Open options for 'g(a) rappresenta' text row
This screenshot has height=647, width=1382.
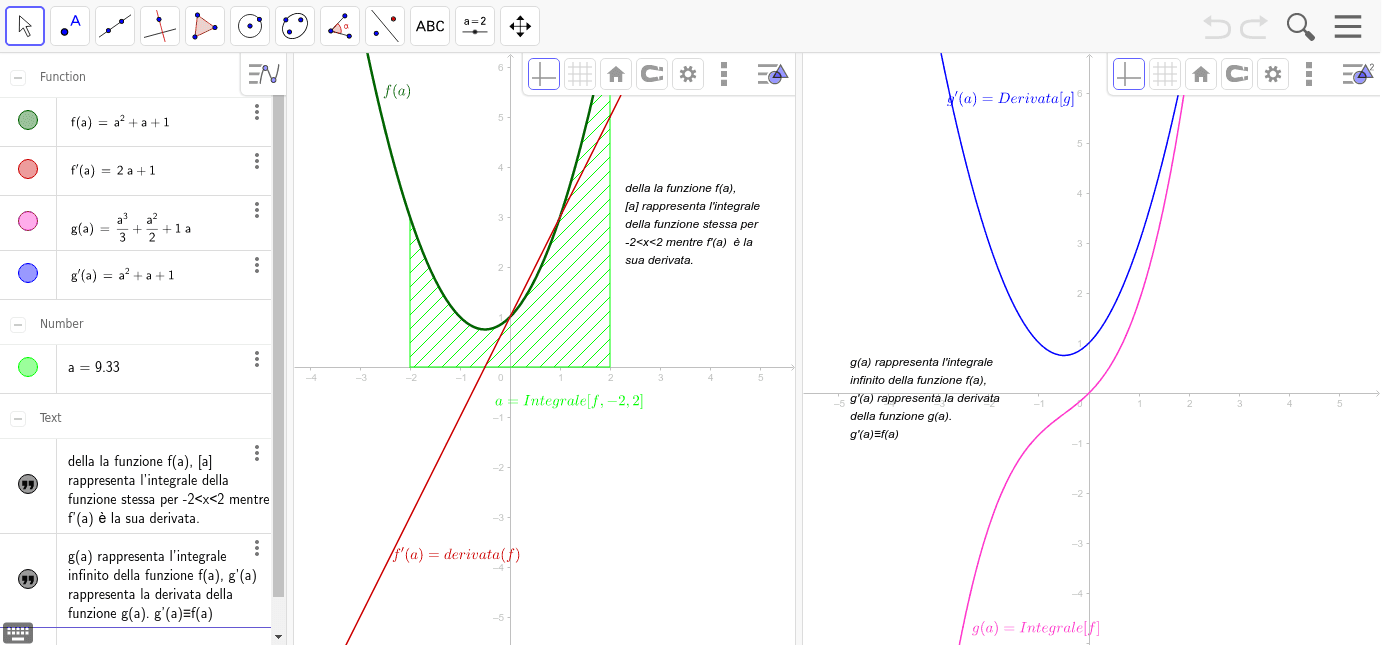coord(257,548)
